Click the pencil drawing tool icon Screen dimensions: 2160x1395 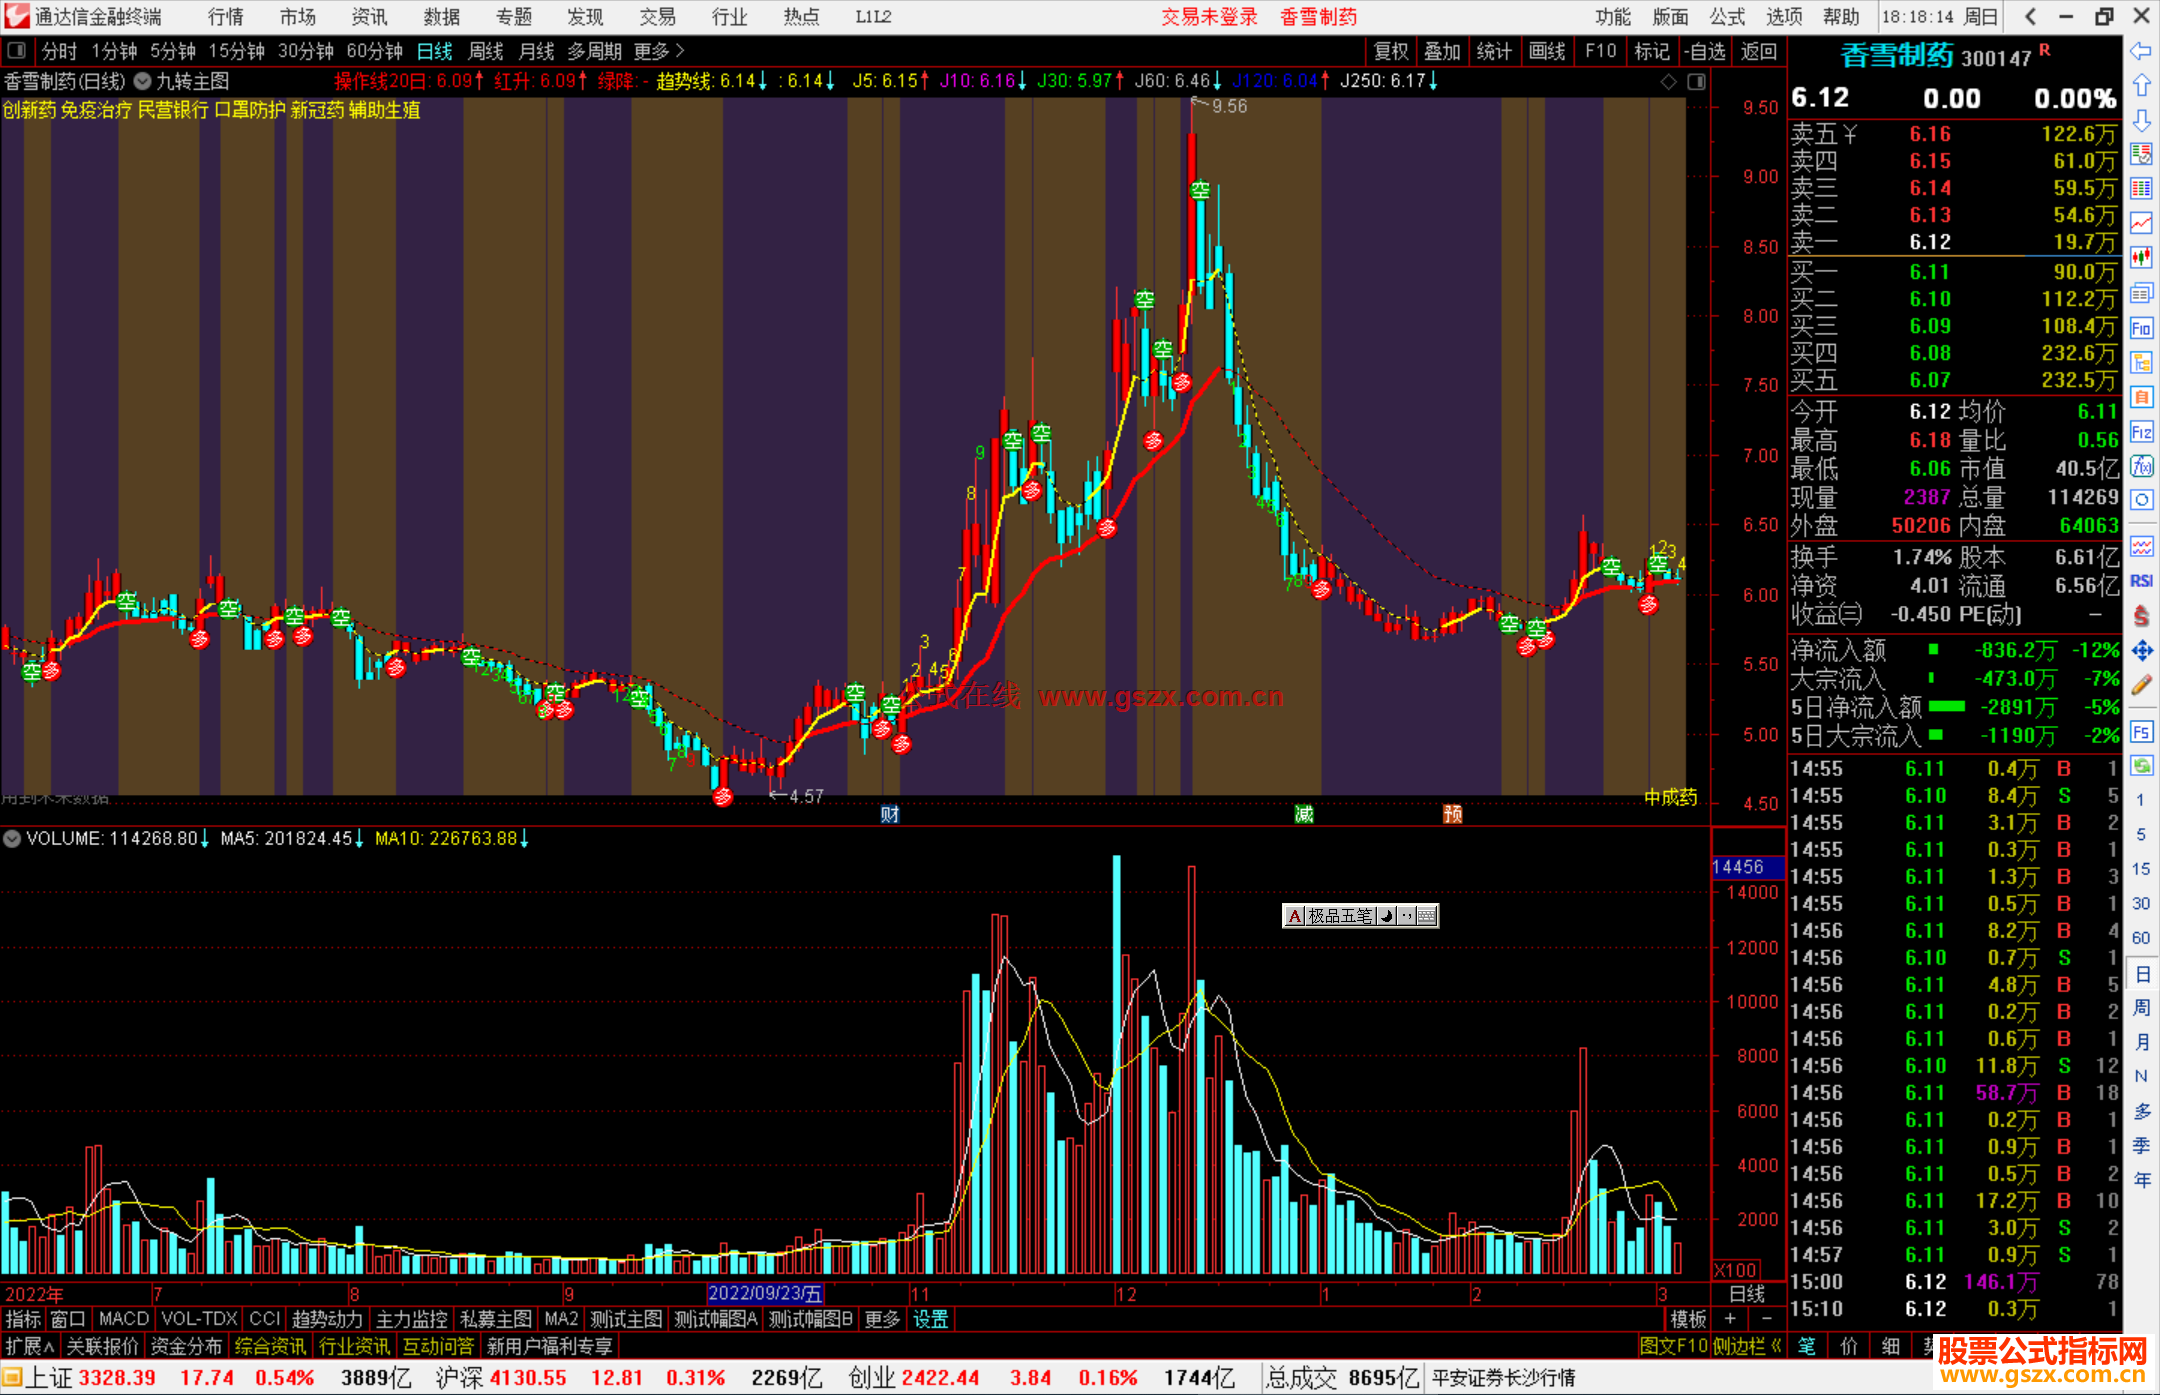click(x=2141, y=685)
